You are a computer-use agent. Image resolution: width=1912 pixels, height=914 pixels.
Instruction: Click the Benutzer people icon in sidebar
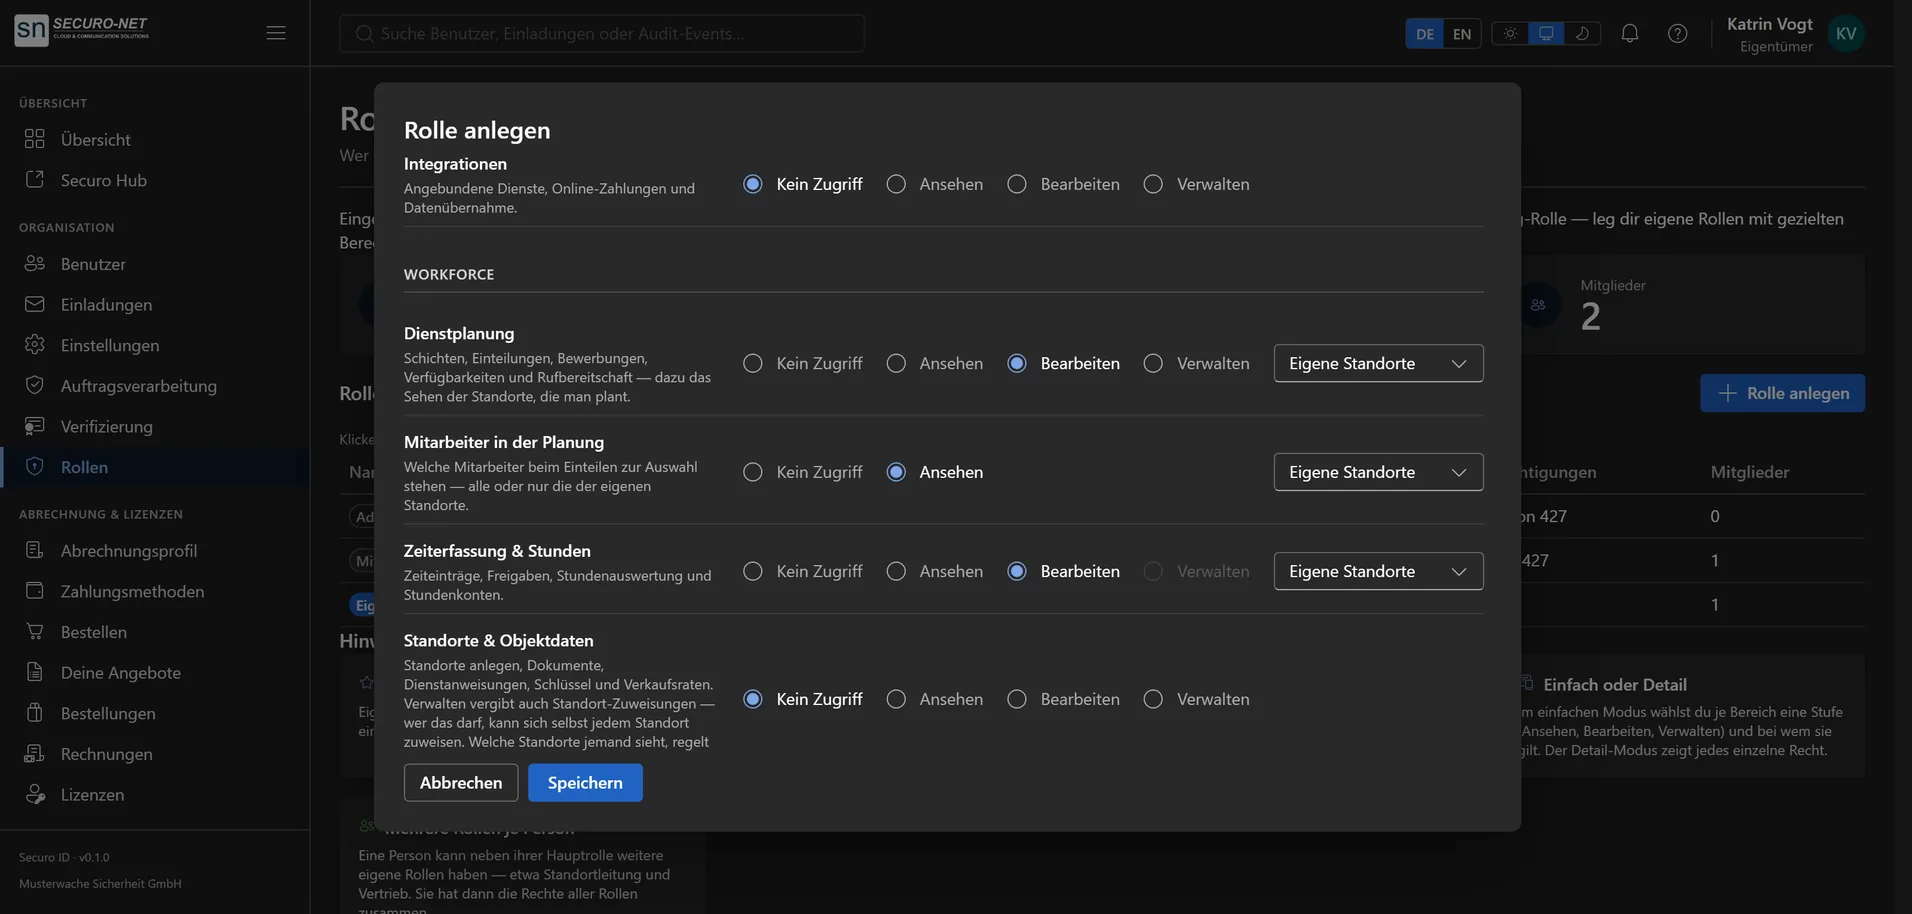35,264
